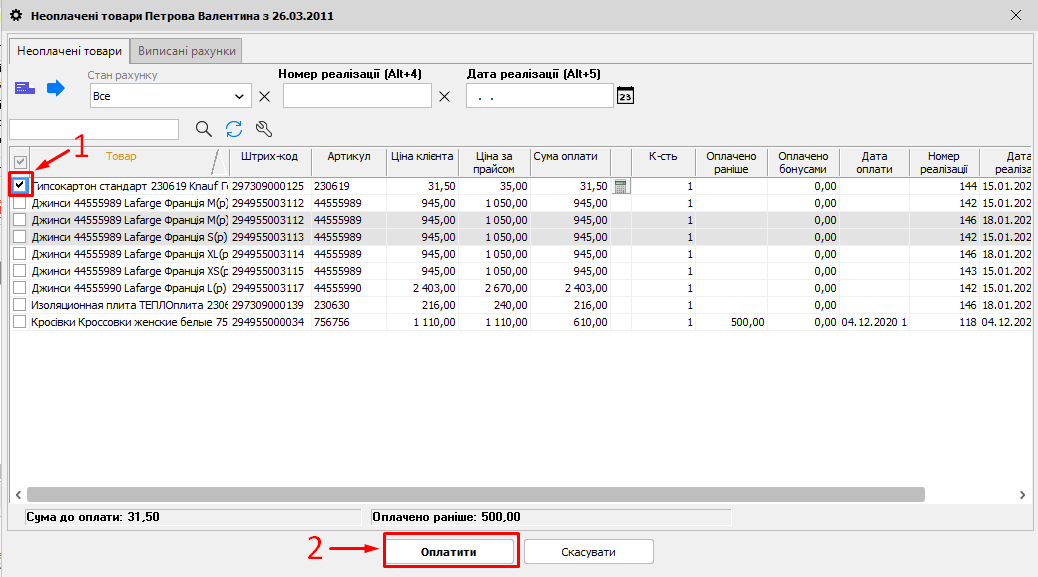
Task: Click the blue right arrow icon
Action: point(56,89)
